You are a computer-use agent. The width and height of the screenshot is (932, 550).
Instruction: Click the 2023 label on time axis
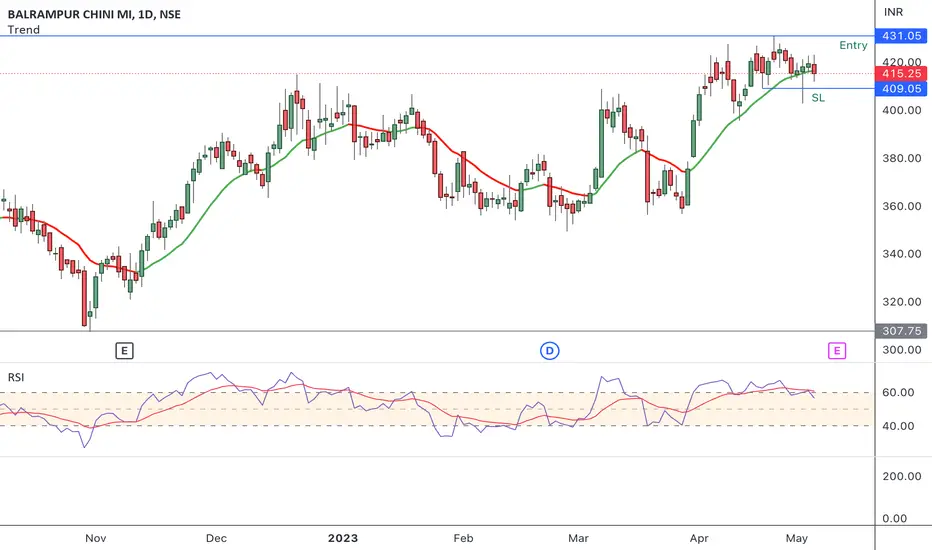343,538
